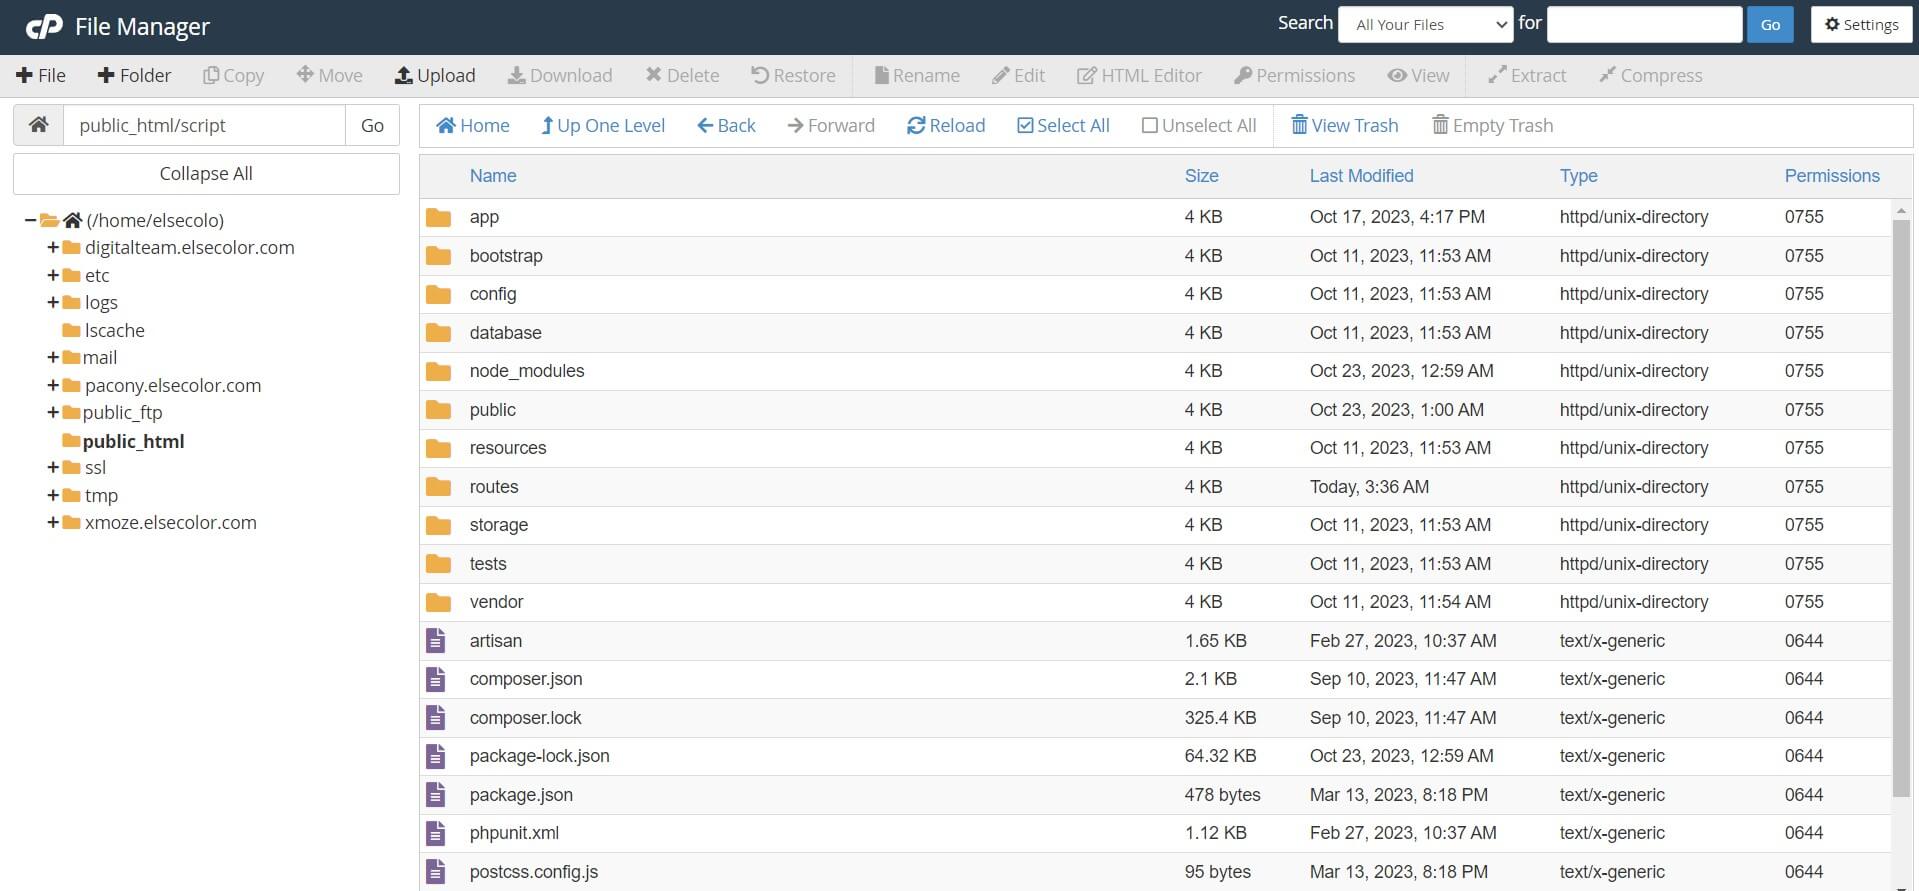Select the resources folder icon
This screenshot has width=1919, height=891.
(x=438, y=448)
